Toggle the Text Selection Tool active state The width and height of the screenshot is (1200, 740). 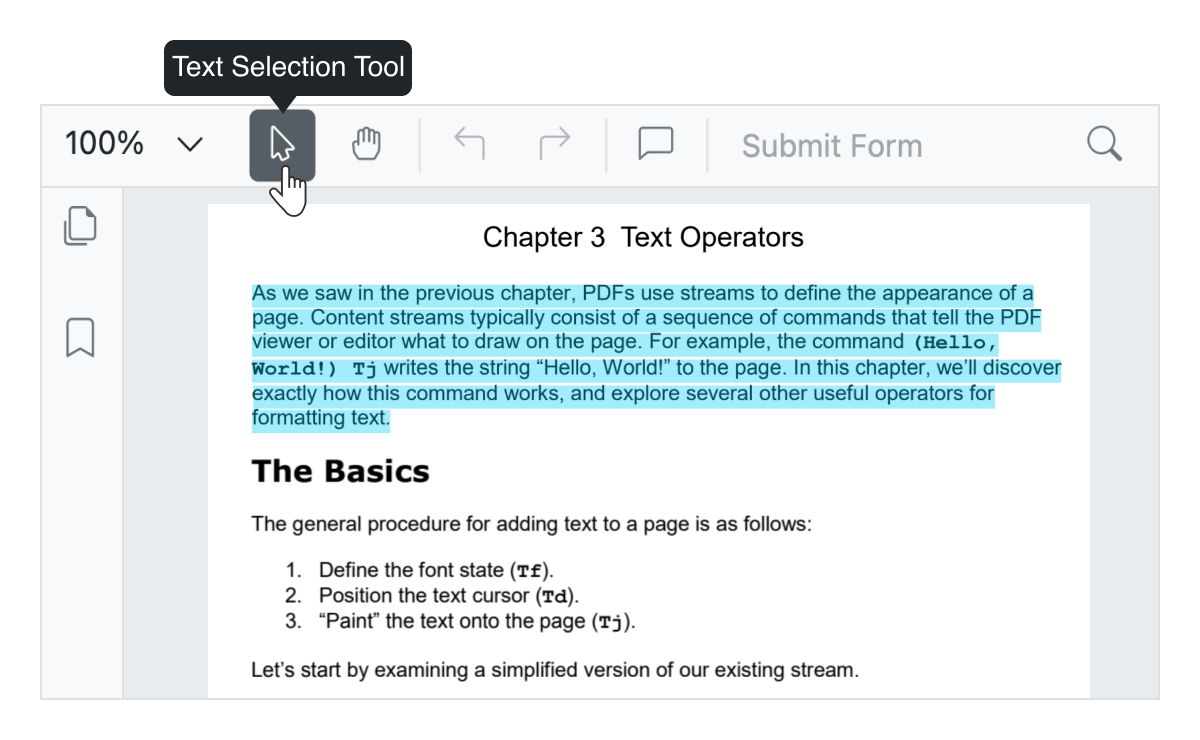[x=284, y=143]
